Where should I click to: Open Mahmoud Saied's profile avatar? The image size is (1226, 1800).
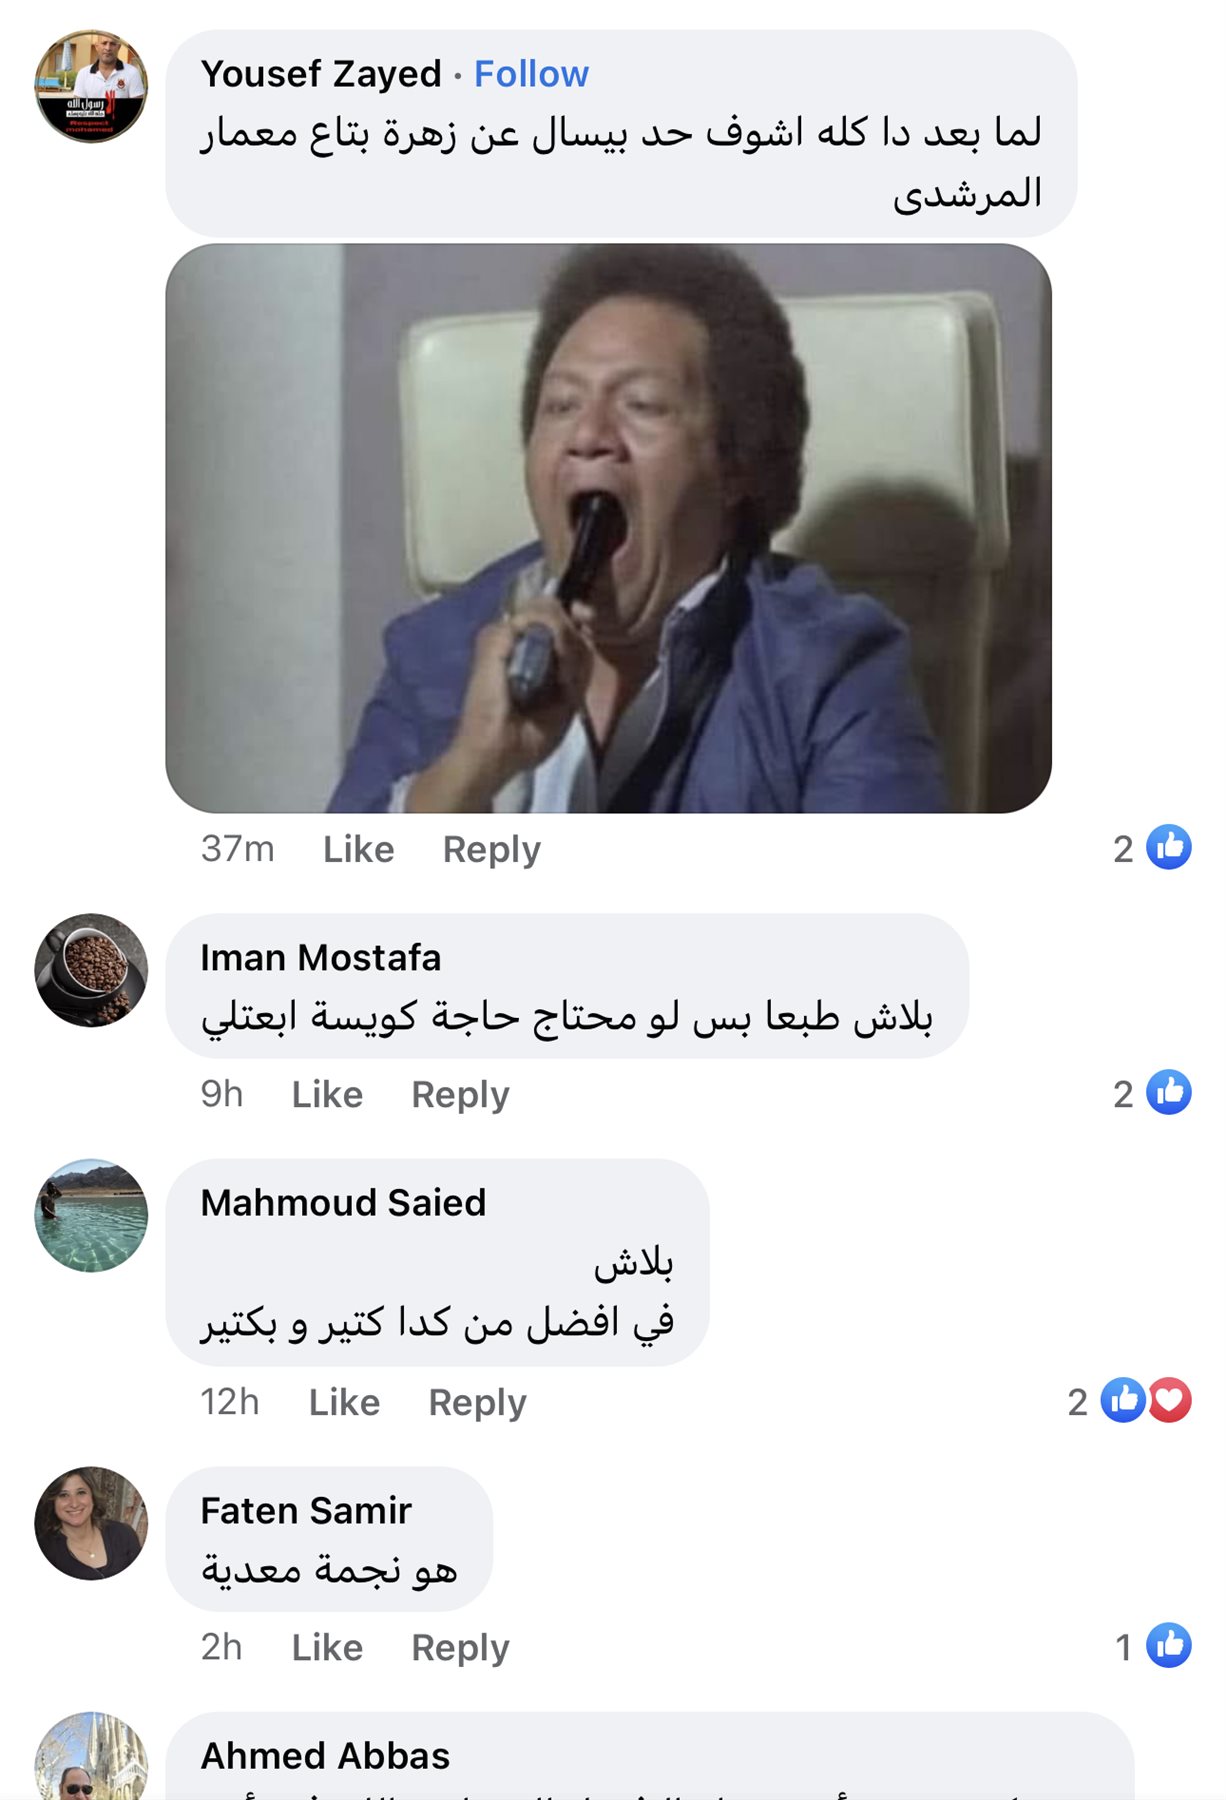91,1215
